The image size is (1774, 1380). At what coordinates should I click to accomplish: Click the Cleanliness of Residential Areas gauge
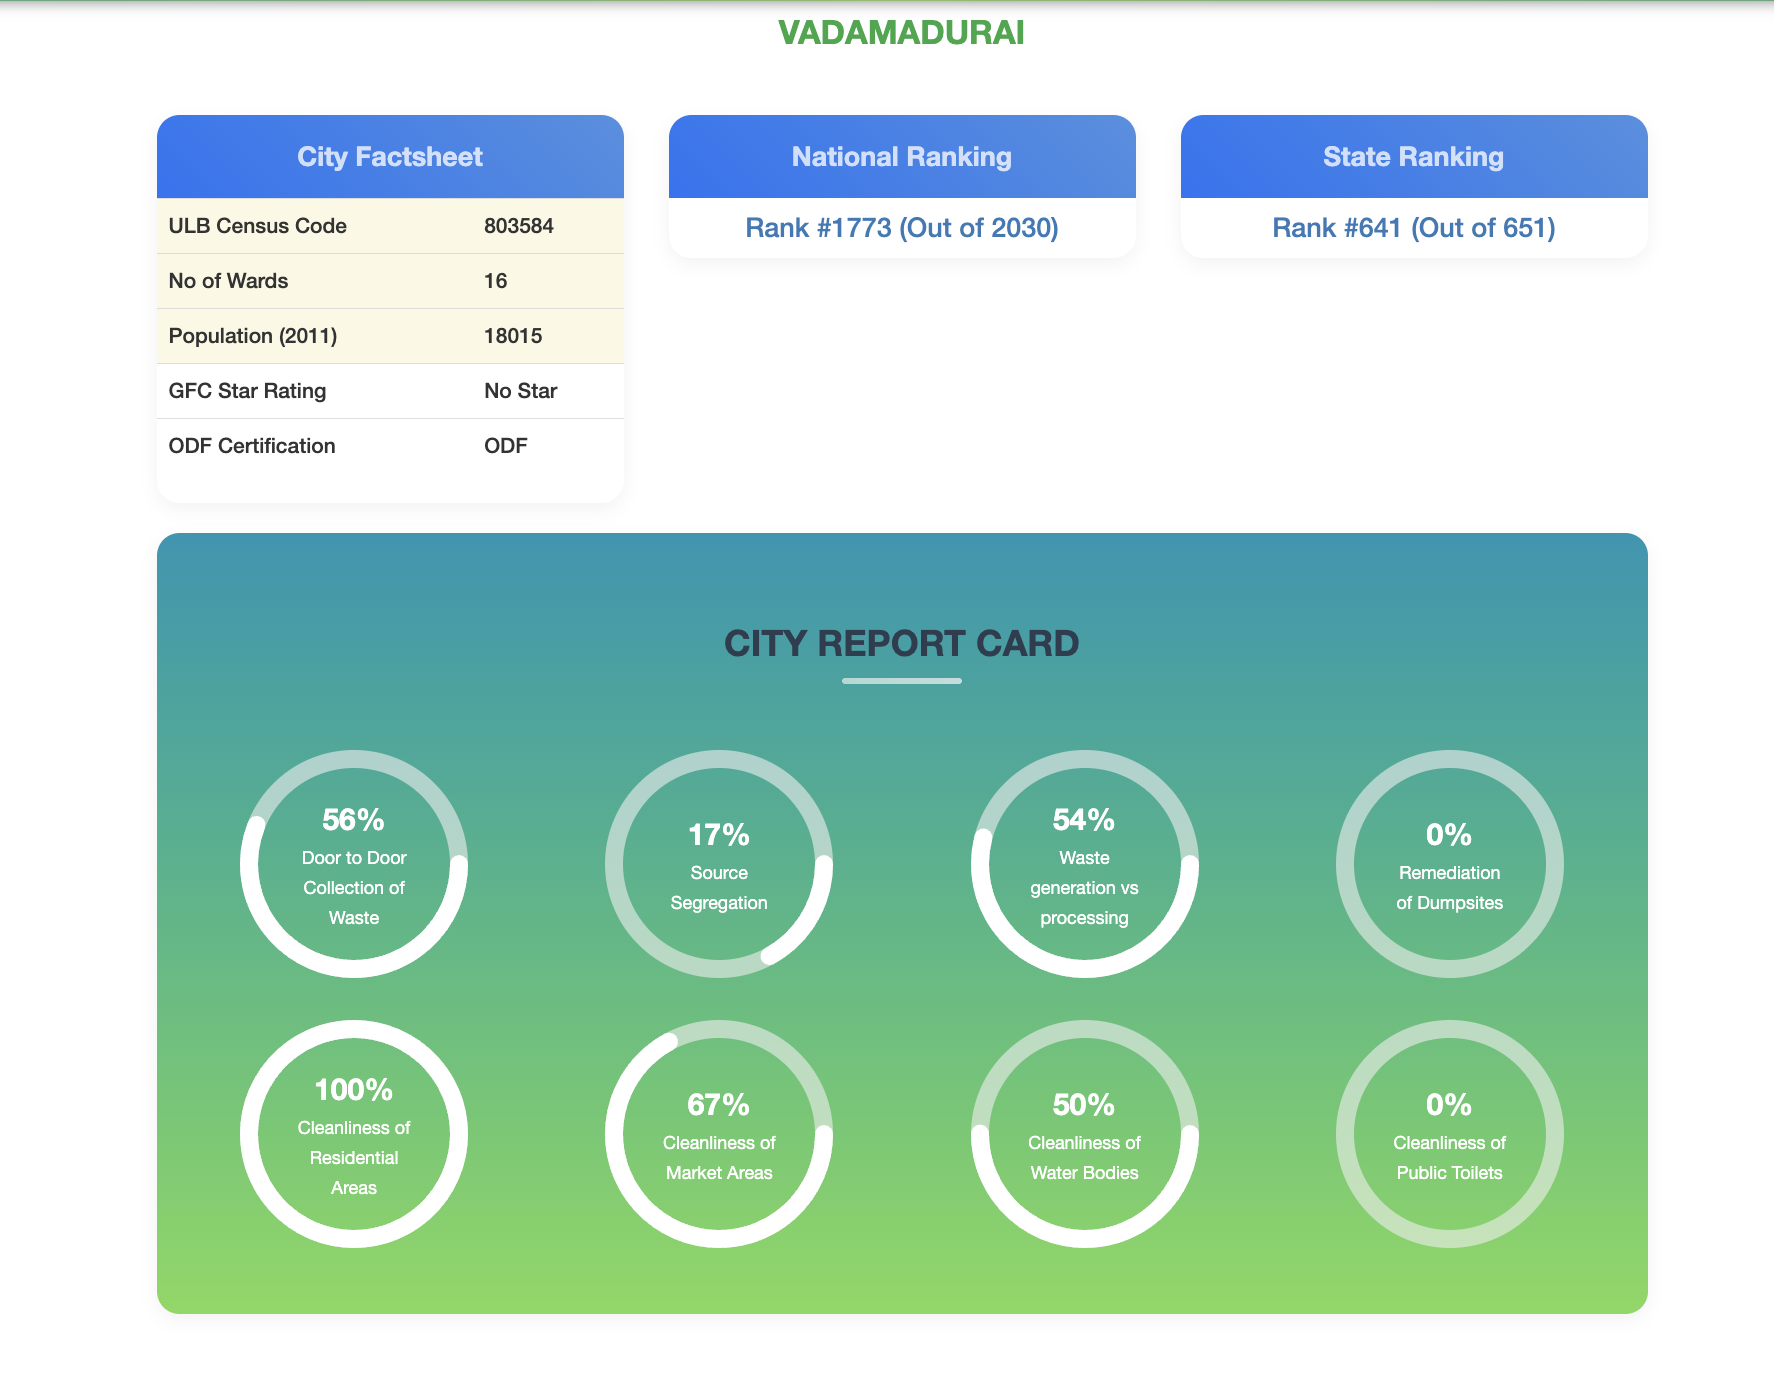[354, 1134]
